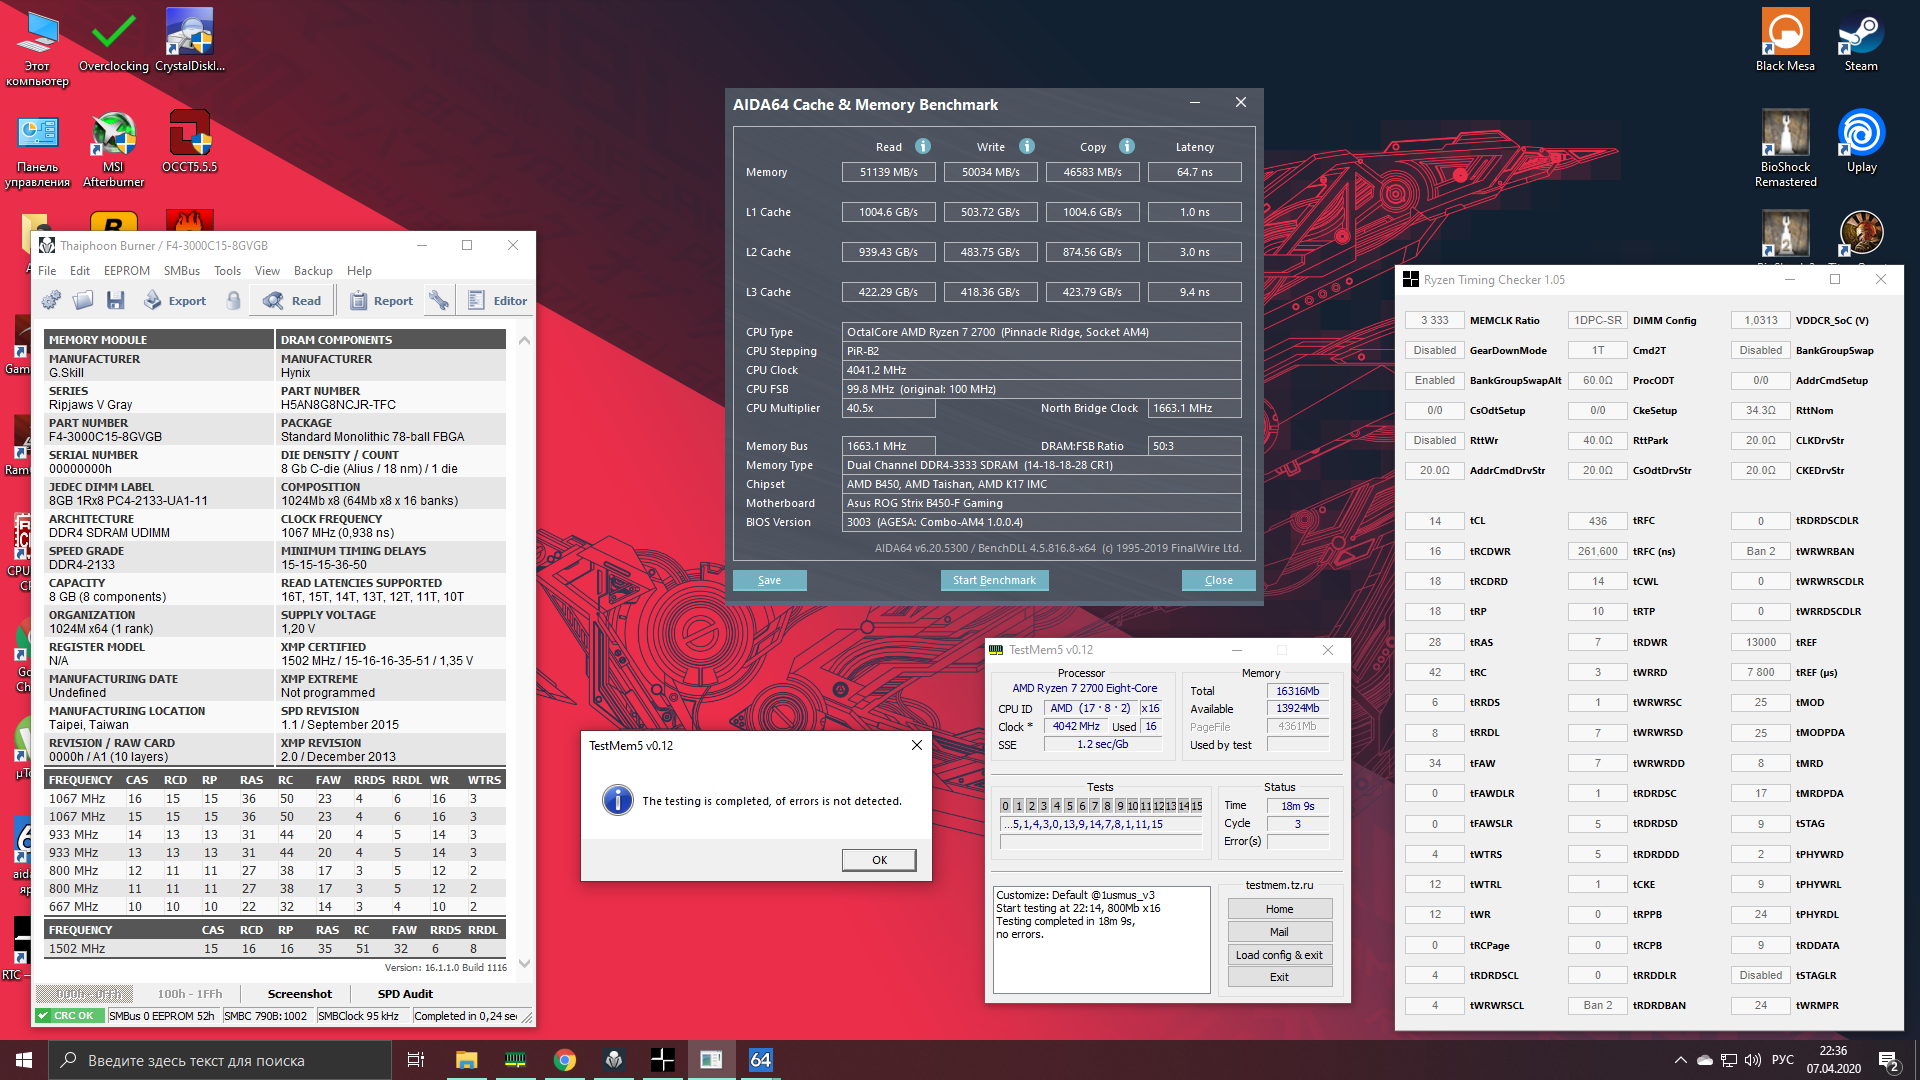
Task: Switch to the 100h - 1FFh page
Action: pyautogui.click(x=190, y=993)
